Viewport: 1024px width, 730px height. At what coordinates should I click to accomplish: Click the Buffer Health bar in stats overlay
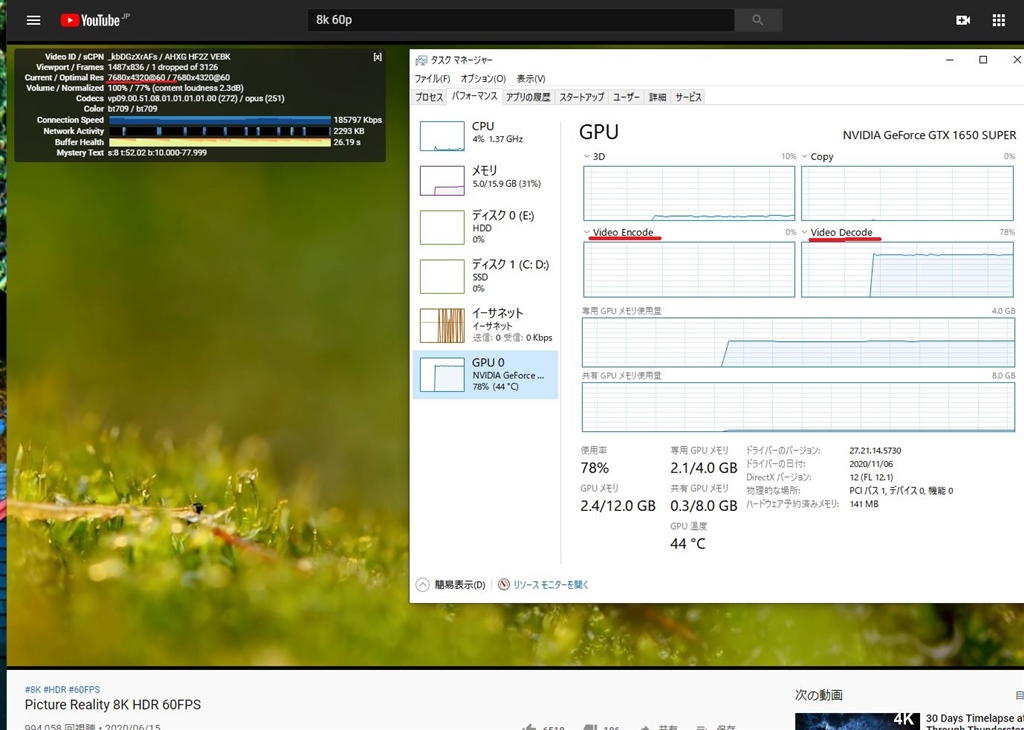pos(219,142)
